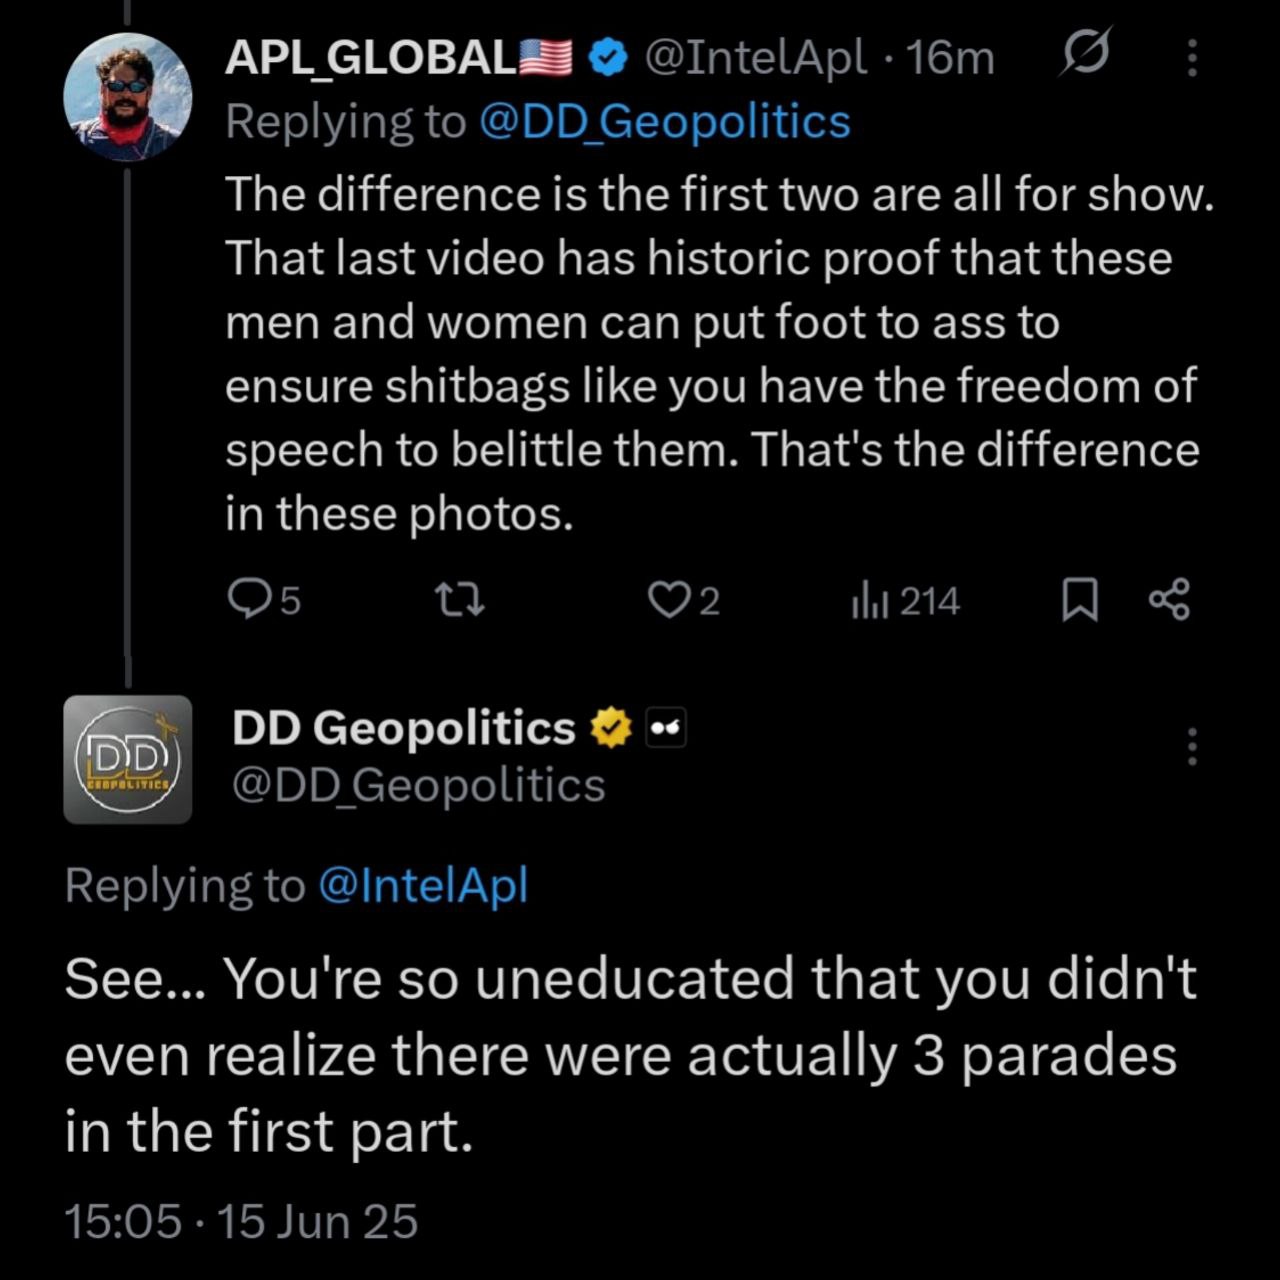
Task: Open more options on DD Geopolitics' post
Action: click(x=1191, y=746)
